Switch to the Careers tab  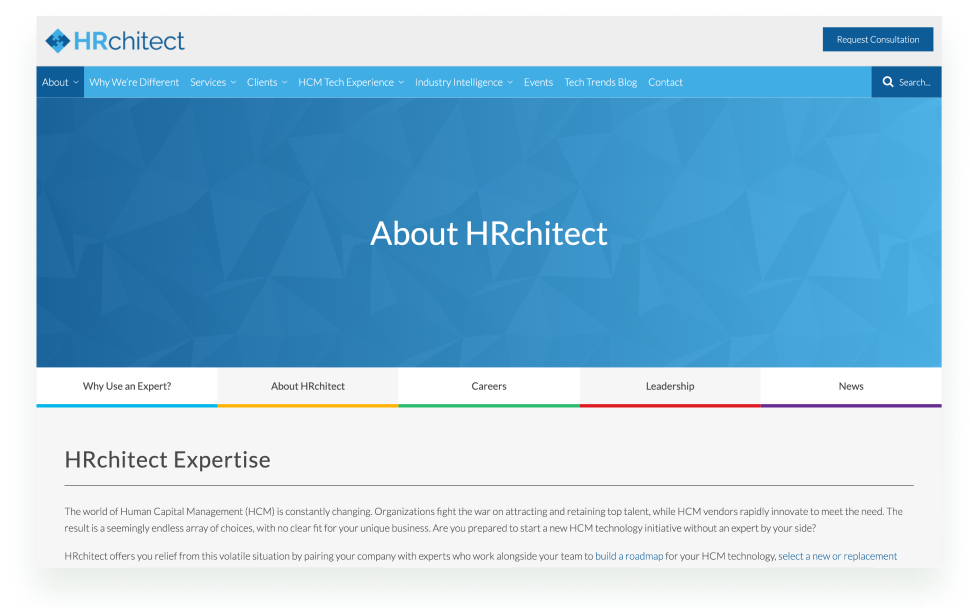[488, 386]
